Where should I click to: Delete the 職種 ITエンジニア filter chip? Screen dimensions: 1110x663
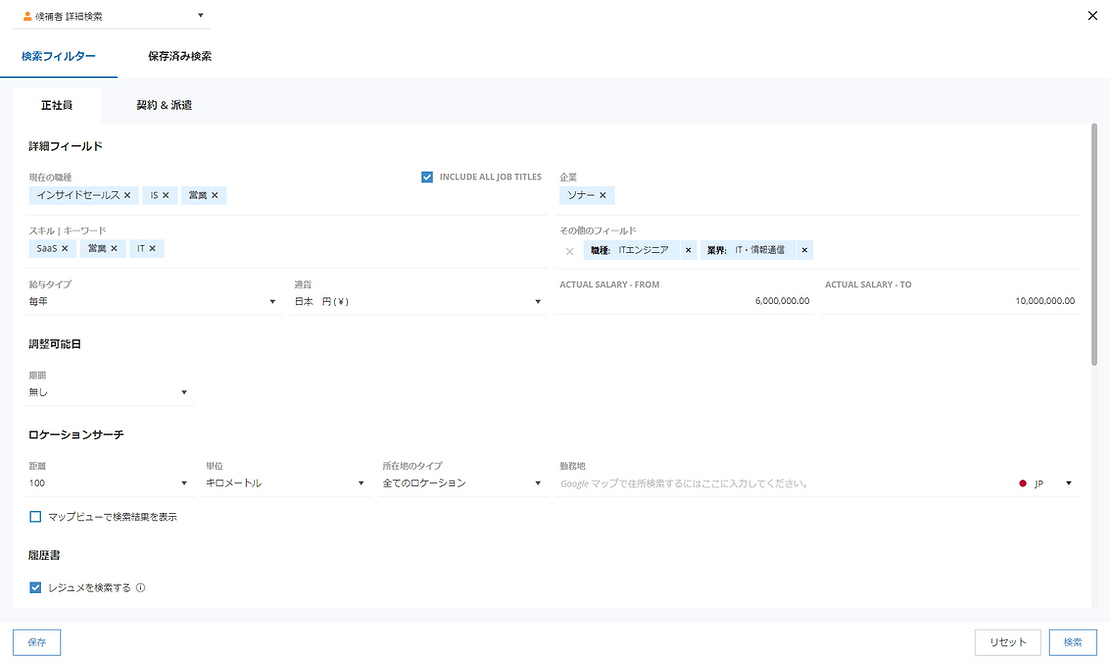coord(688,250)
